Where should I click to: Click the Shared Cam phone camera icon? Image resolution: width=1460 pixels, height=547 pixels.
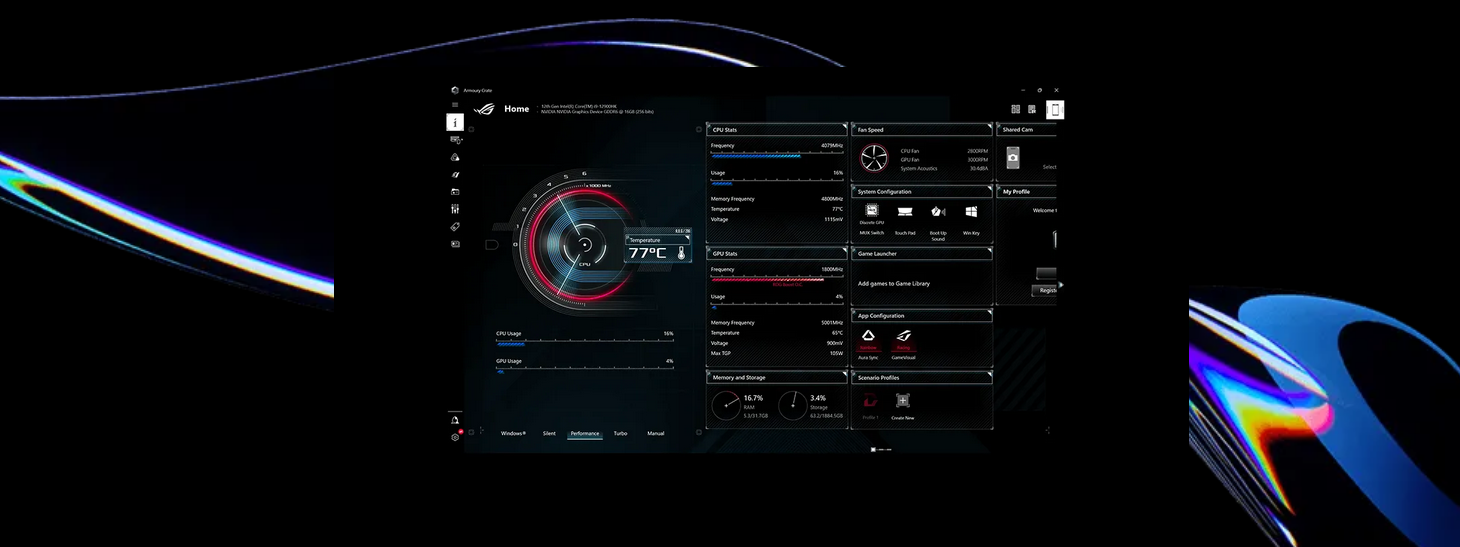(x=1013, y=158)
